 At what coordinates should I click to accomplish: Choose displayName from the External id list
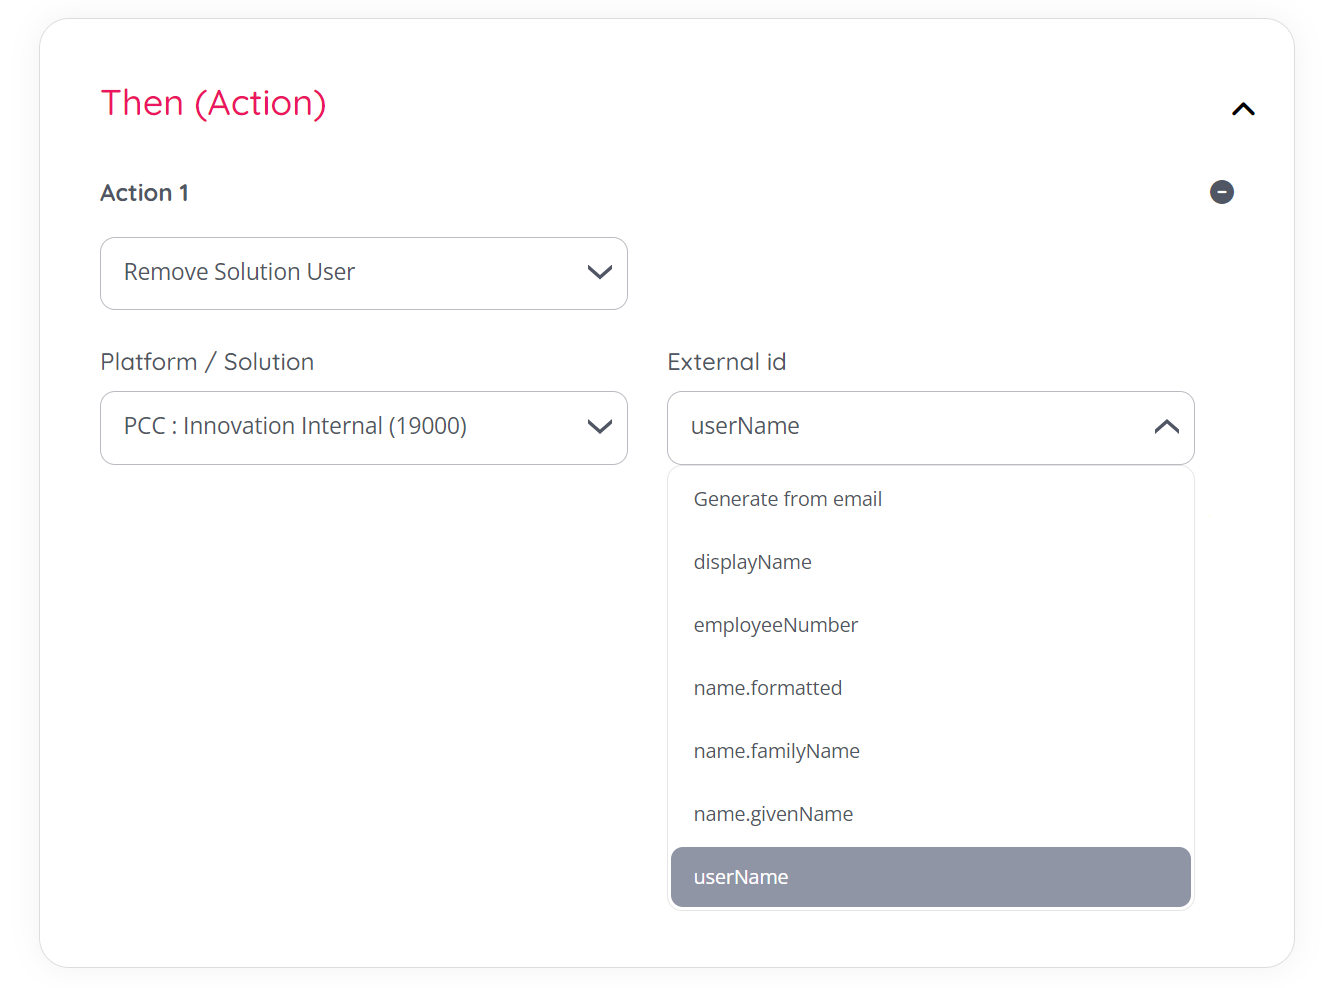click(x=753, y=562)
